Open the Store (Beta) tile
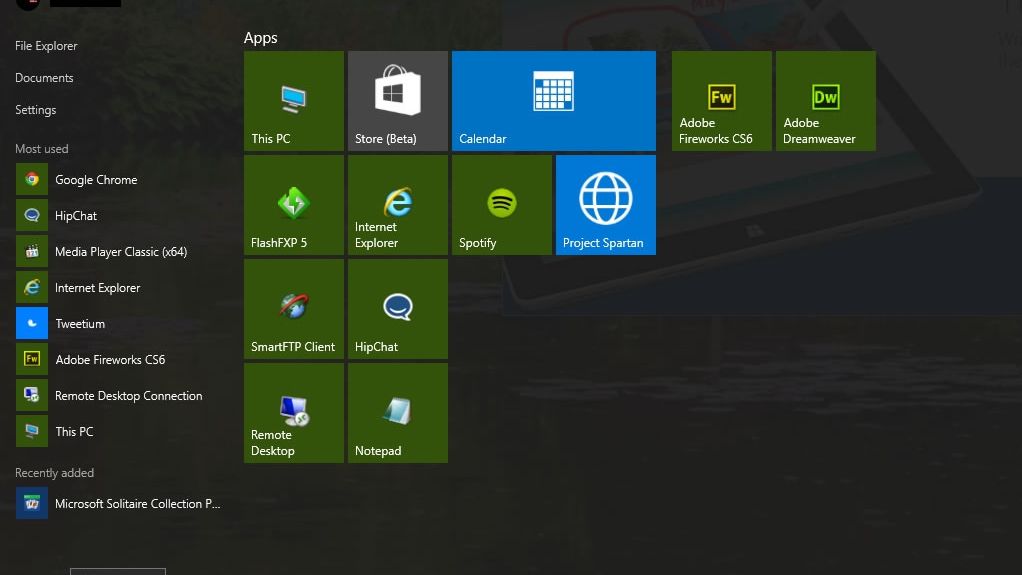 398,101
